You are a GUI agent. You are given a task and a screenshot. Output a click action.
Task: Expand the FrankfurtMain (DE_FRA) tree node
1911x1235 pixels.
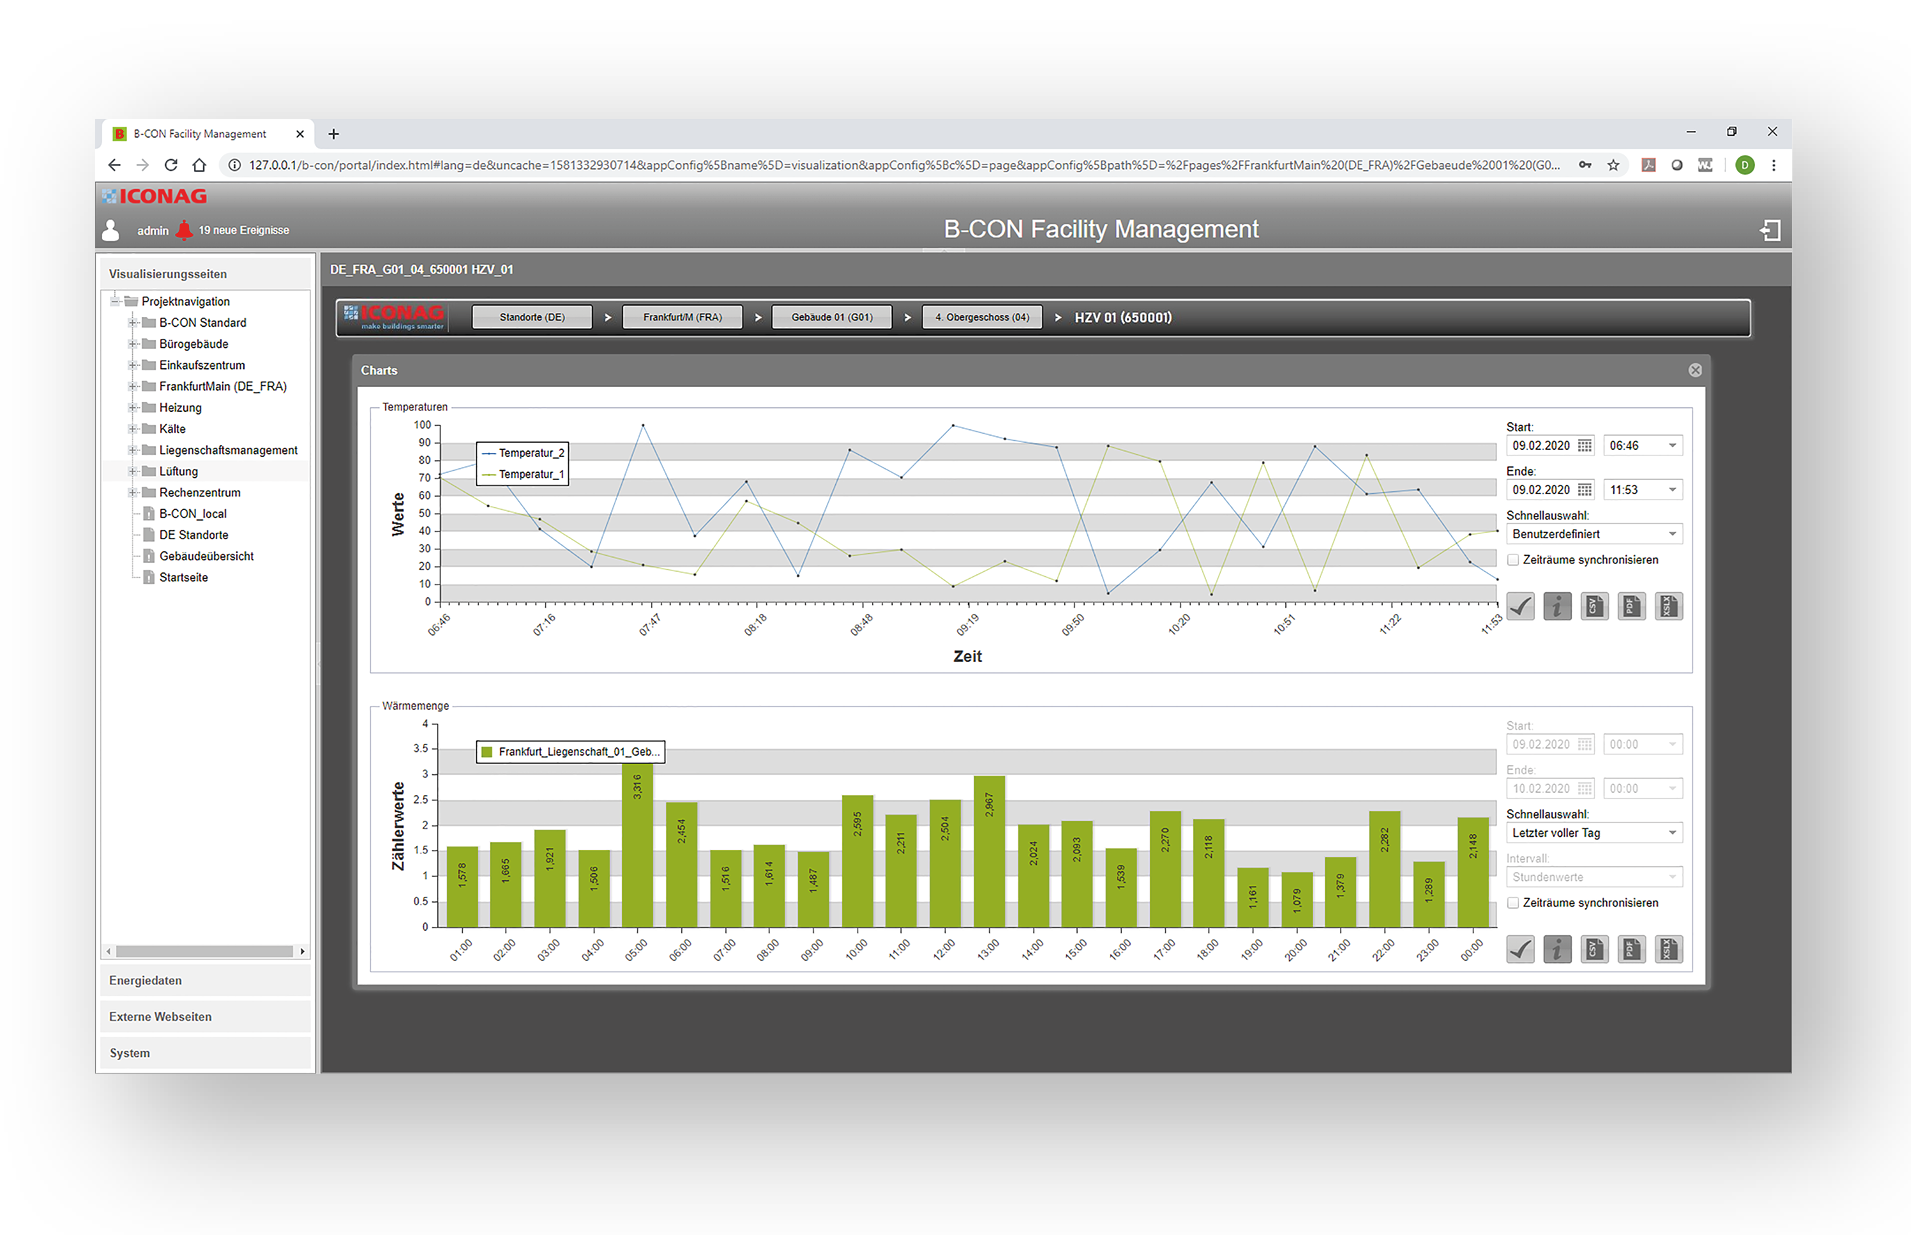[x=132, y=386]
